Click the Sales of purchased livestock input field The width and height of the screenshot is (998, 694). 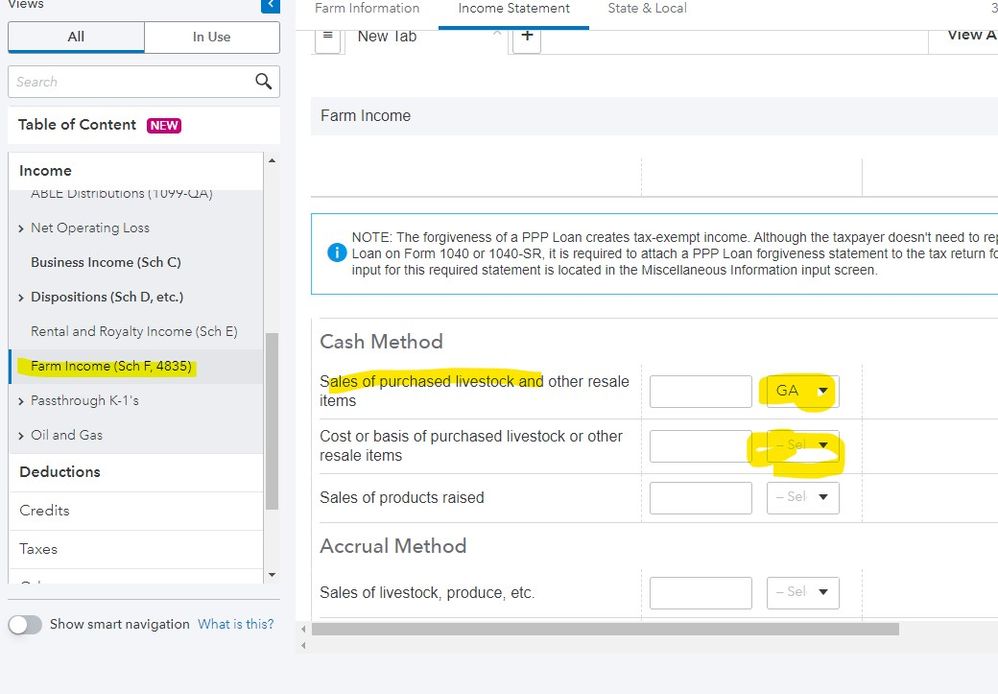[700, 391]
